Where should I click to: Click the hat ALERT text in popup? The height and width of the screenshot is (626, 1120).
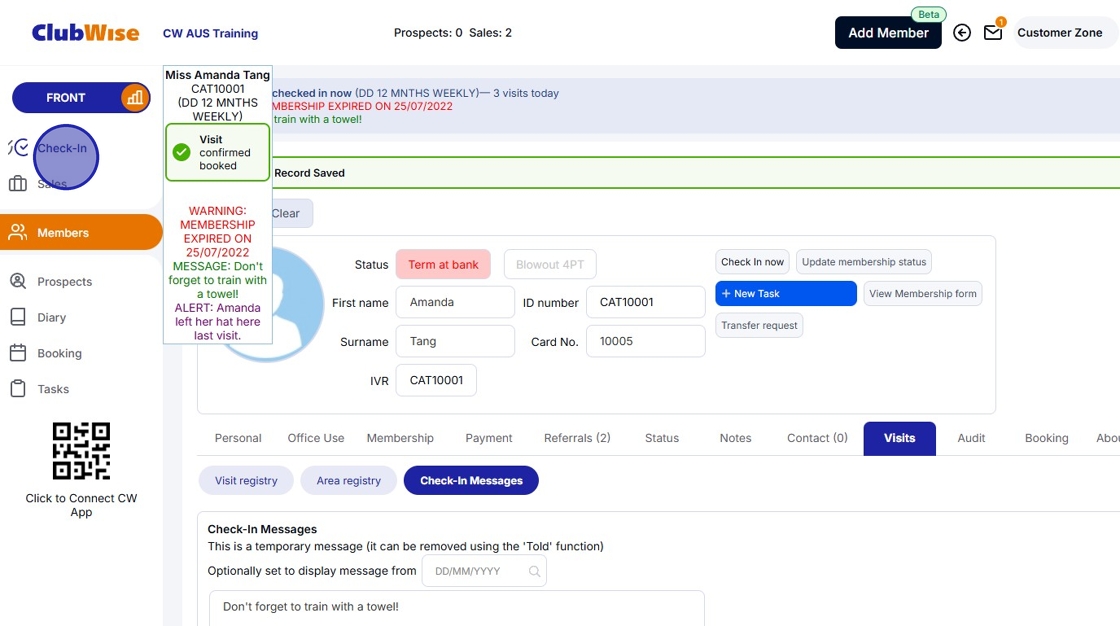pos(218,322)
